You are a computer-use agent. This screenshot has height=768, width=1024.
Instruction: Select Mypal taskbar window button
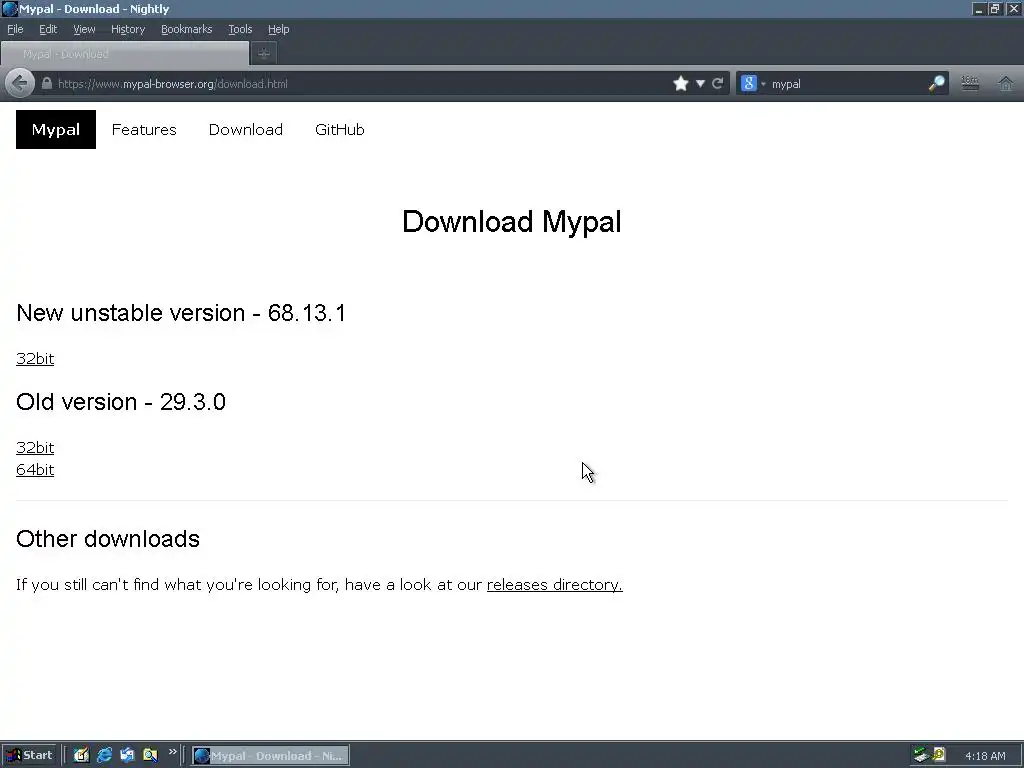coord(270,756)
